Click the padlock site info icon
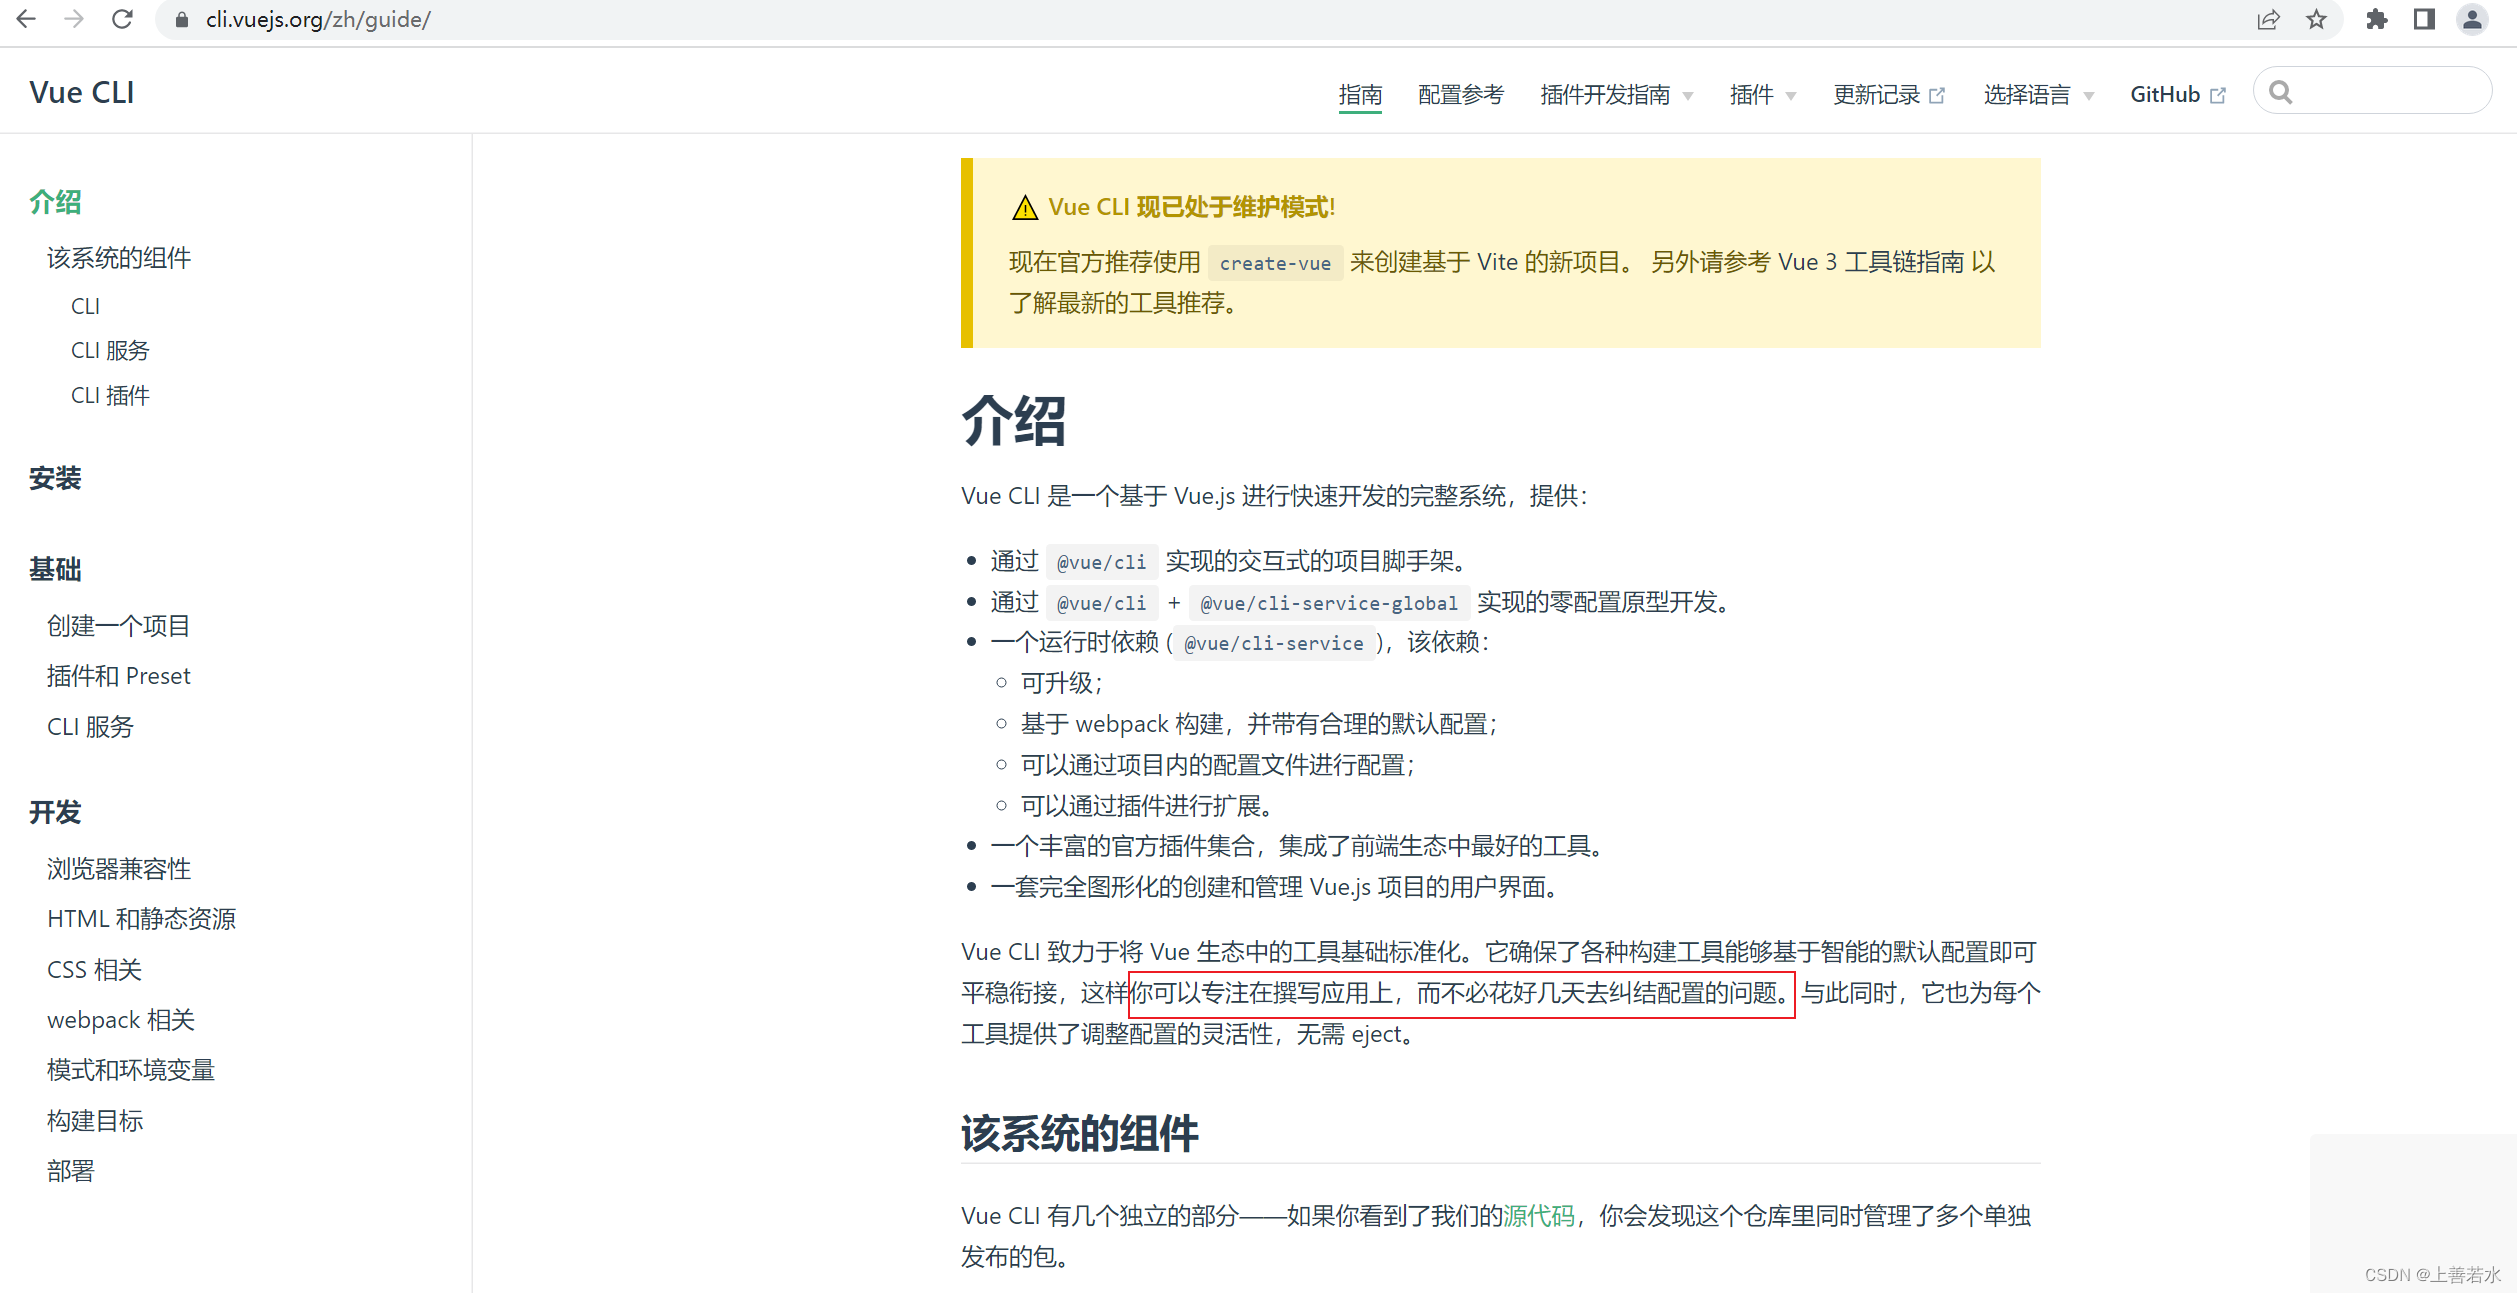The image size is (2517, 1293). point(182,19)
